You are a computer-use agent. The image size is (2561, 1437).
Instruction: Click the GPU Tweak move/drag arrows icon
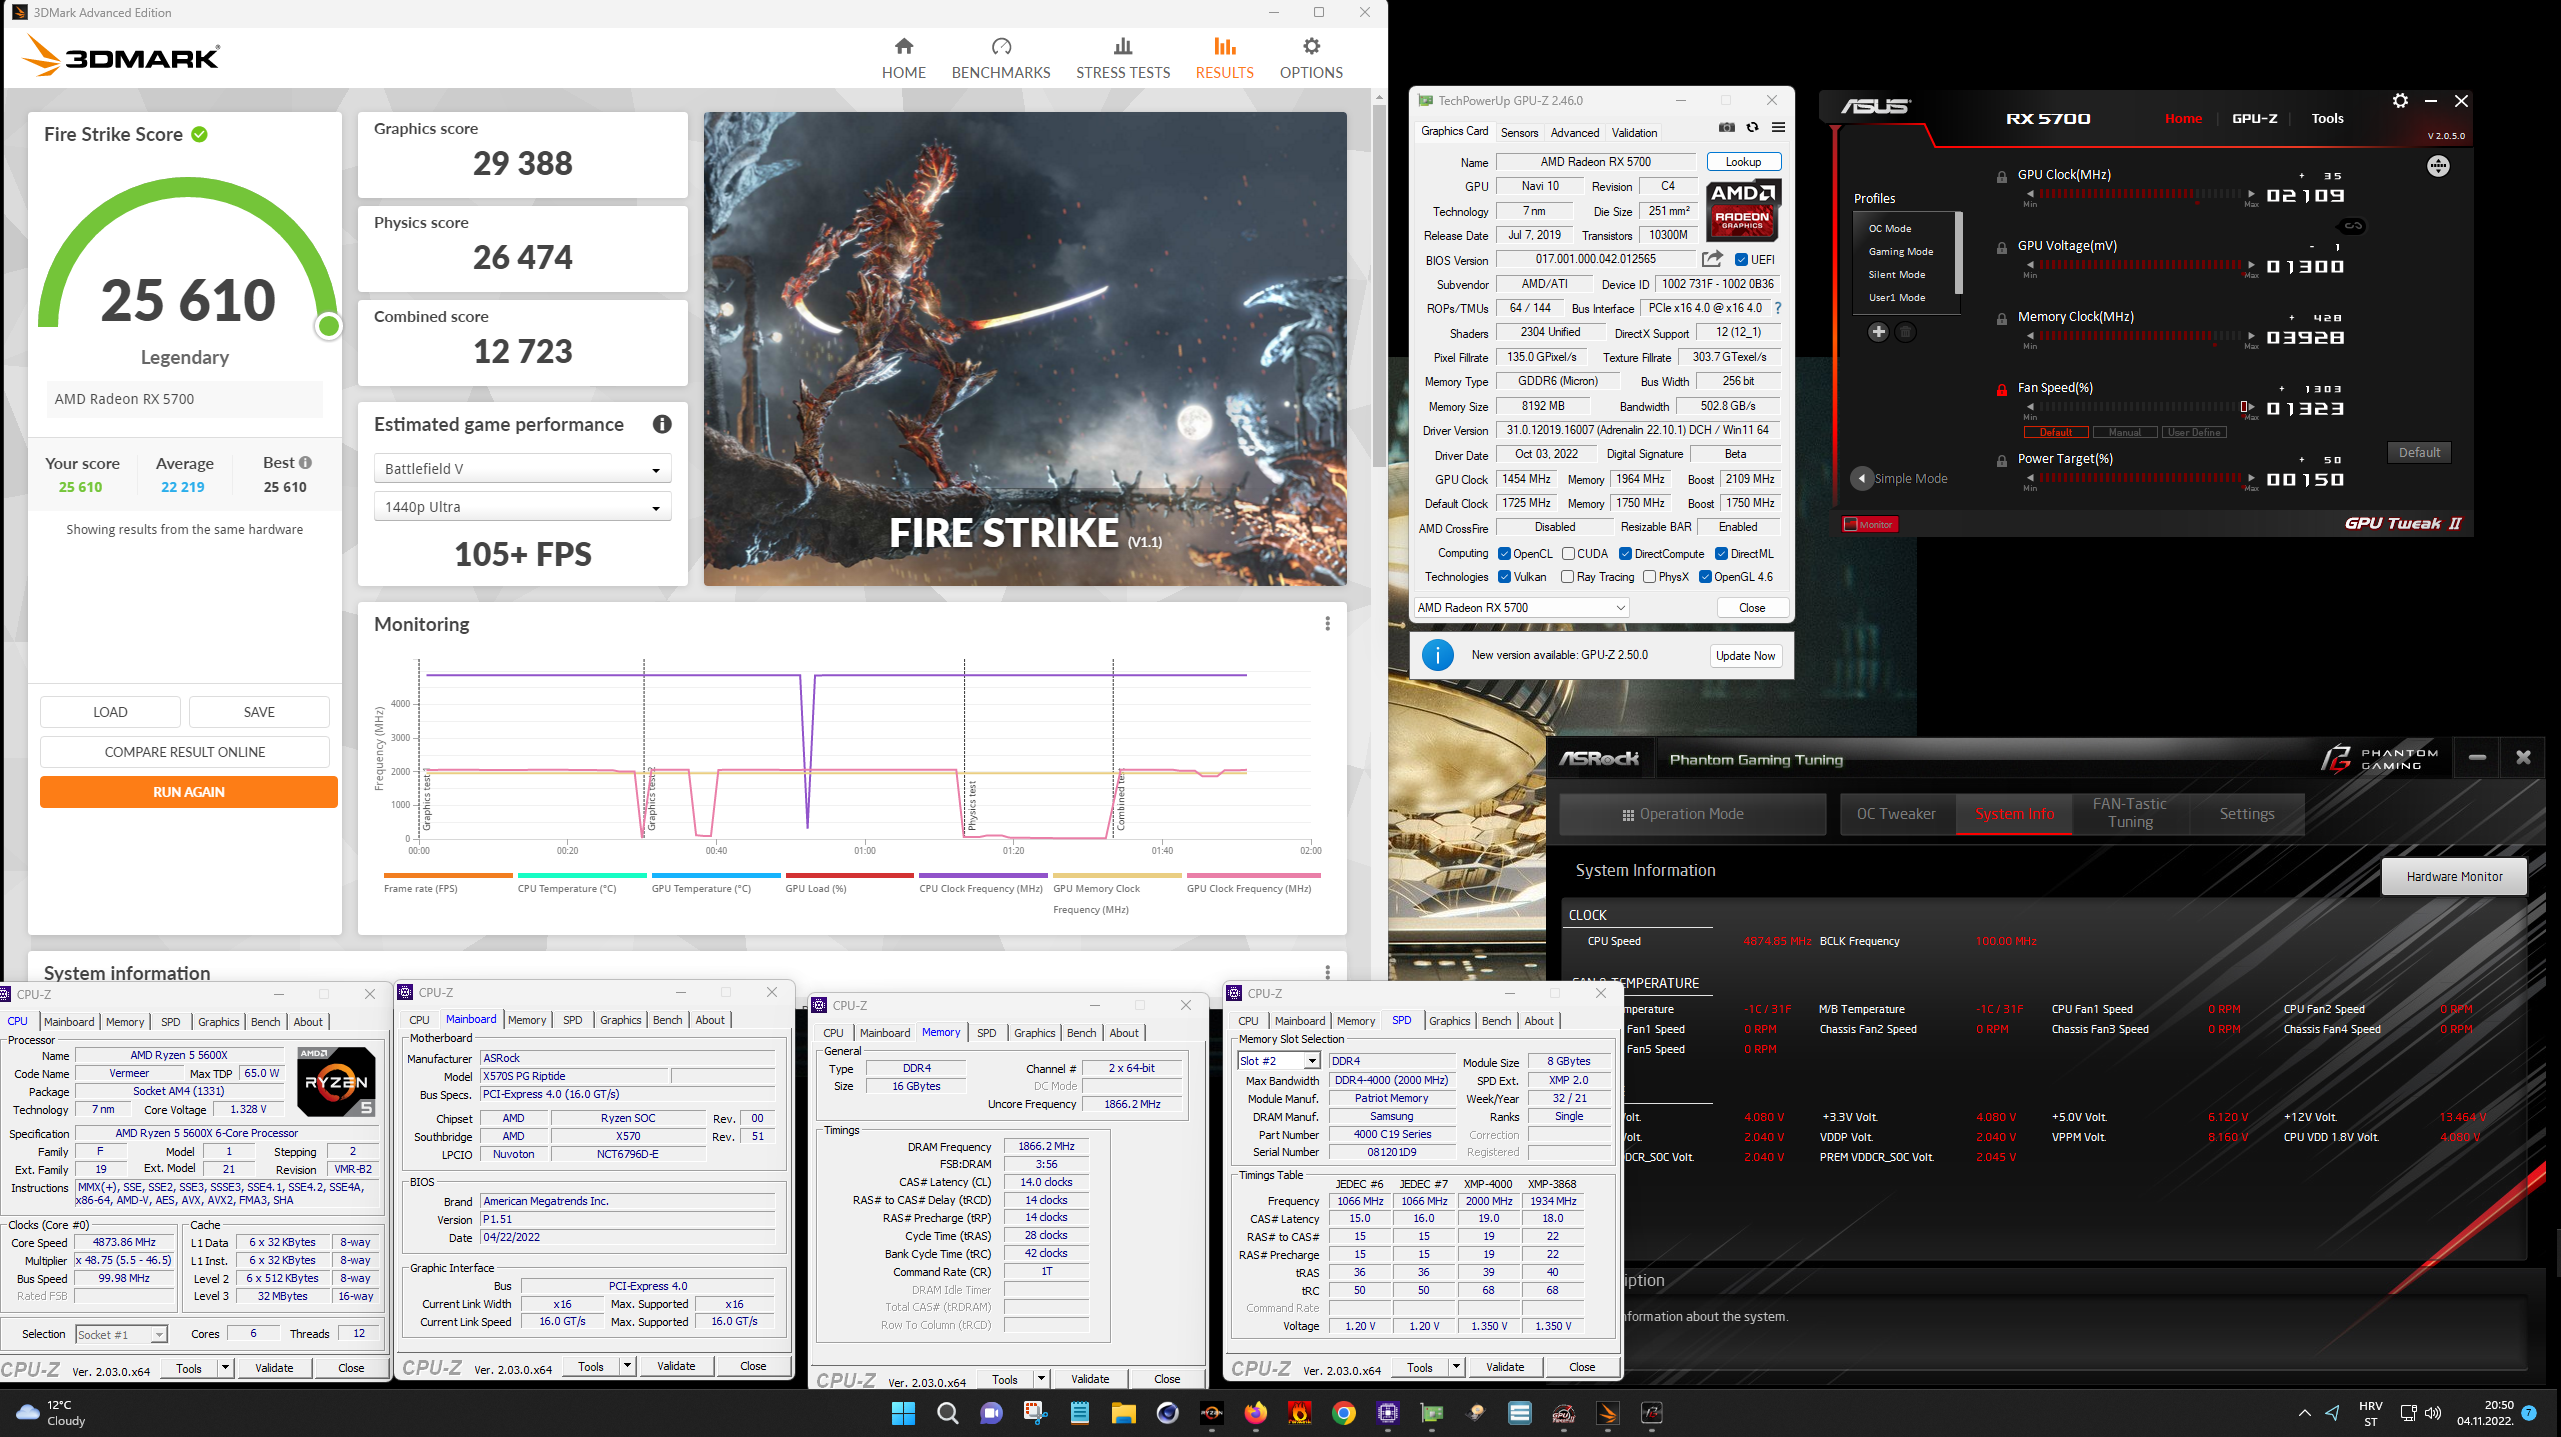2438,166
